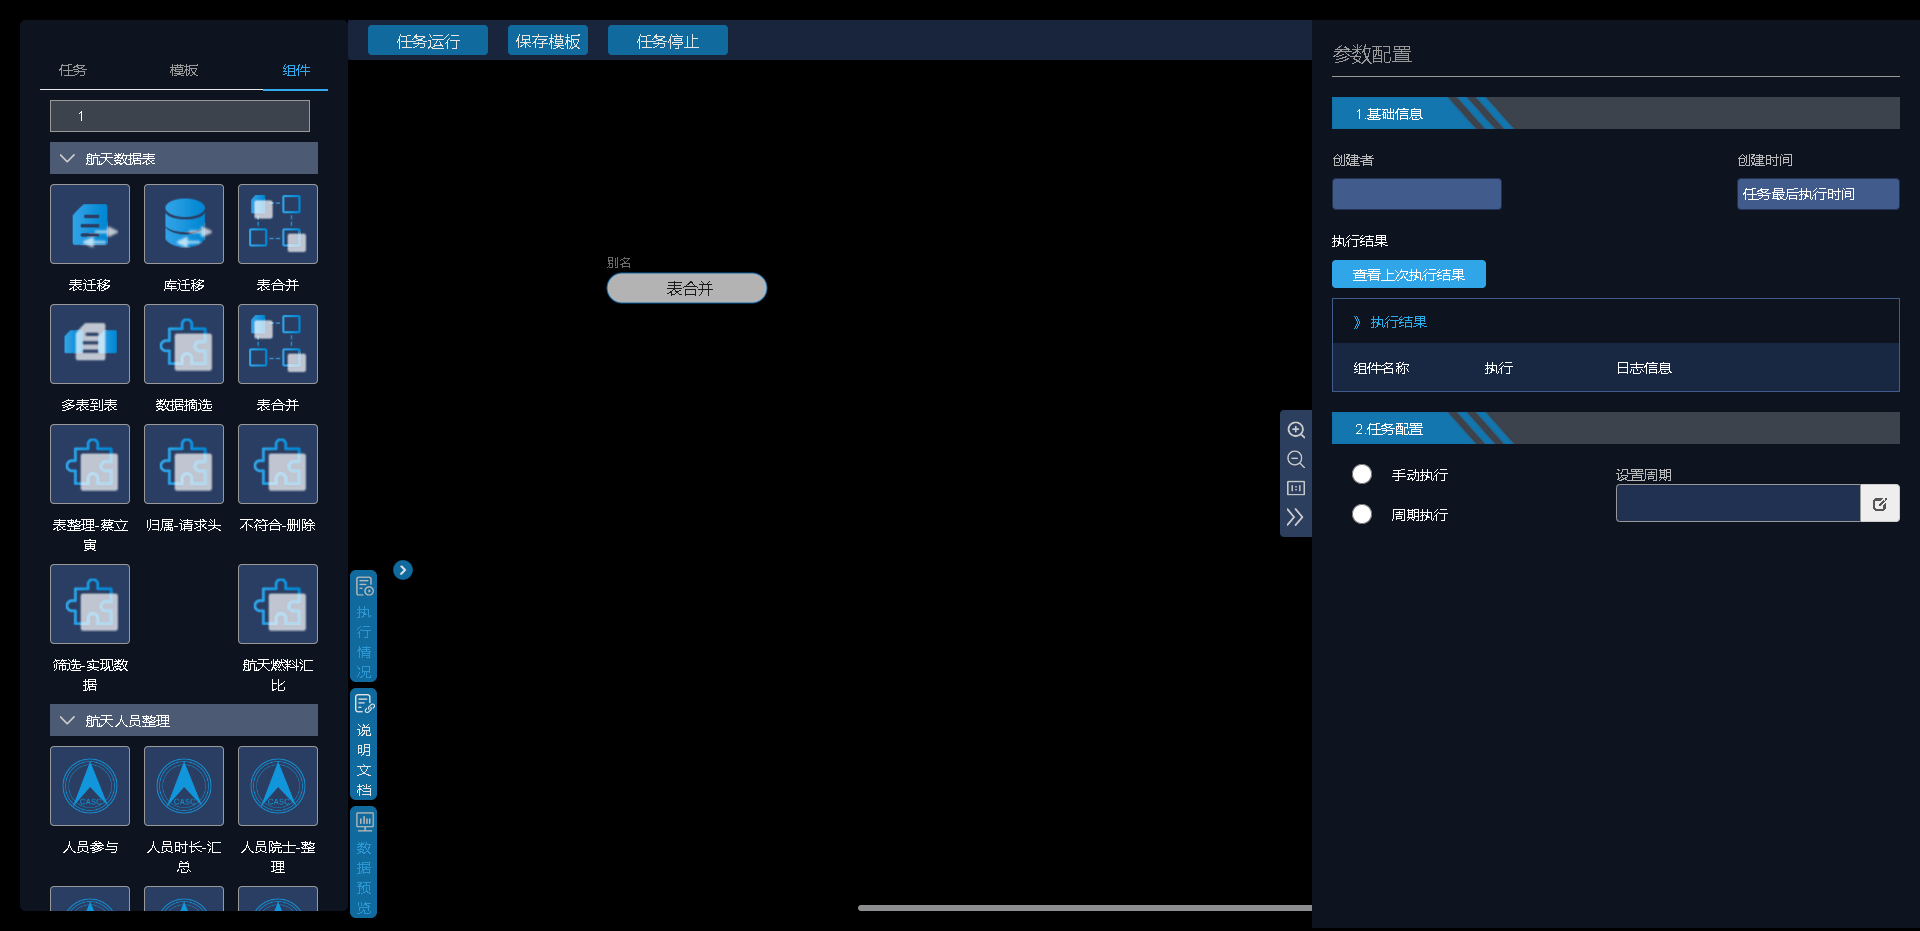Screen dimensions: 1920x931
Task: Collapse the 航天人员整理 group
Action: (68, 720)
